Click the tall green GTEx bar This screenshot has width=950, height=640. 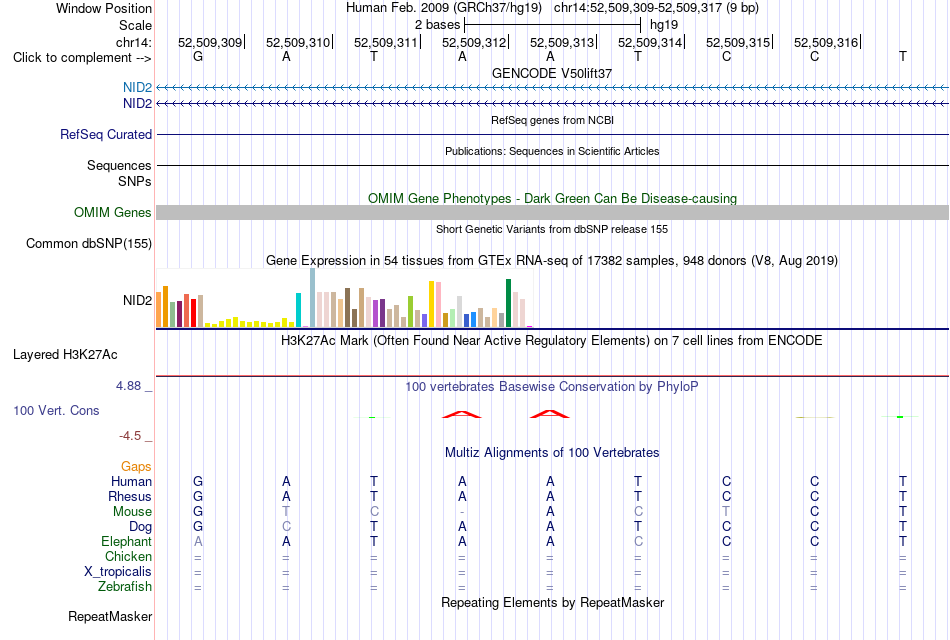coord(508,303)
